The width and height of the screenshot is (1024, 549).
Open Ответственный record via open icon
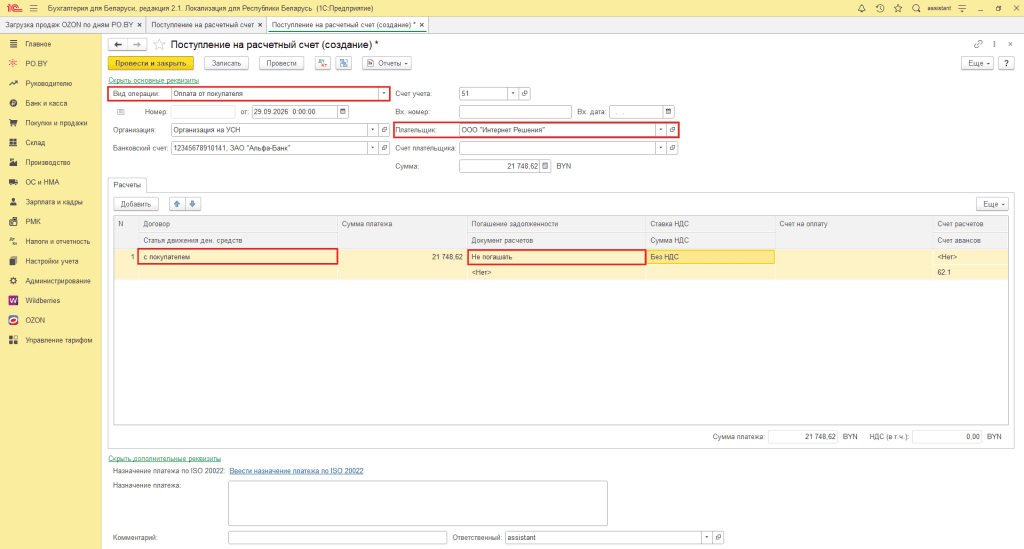(718, 538)
